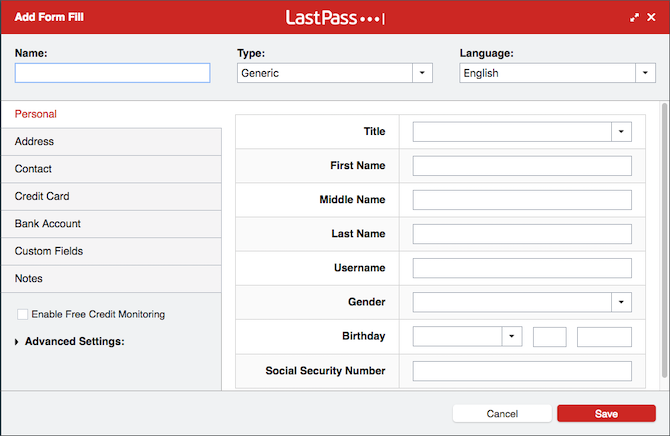
Task: Switch to the Notes tab
Action: pos(111,278)
